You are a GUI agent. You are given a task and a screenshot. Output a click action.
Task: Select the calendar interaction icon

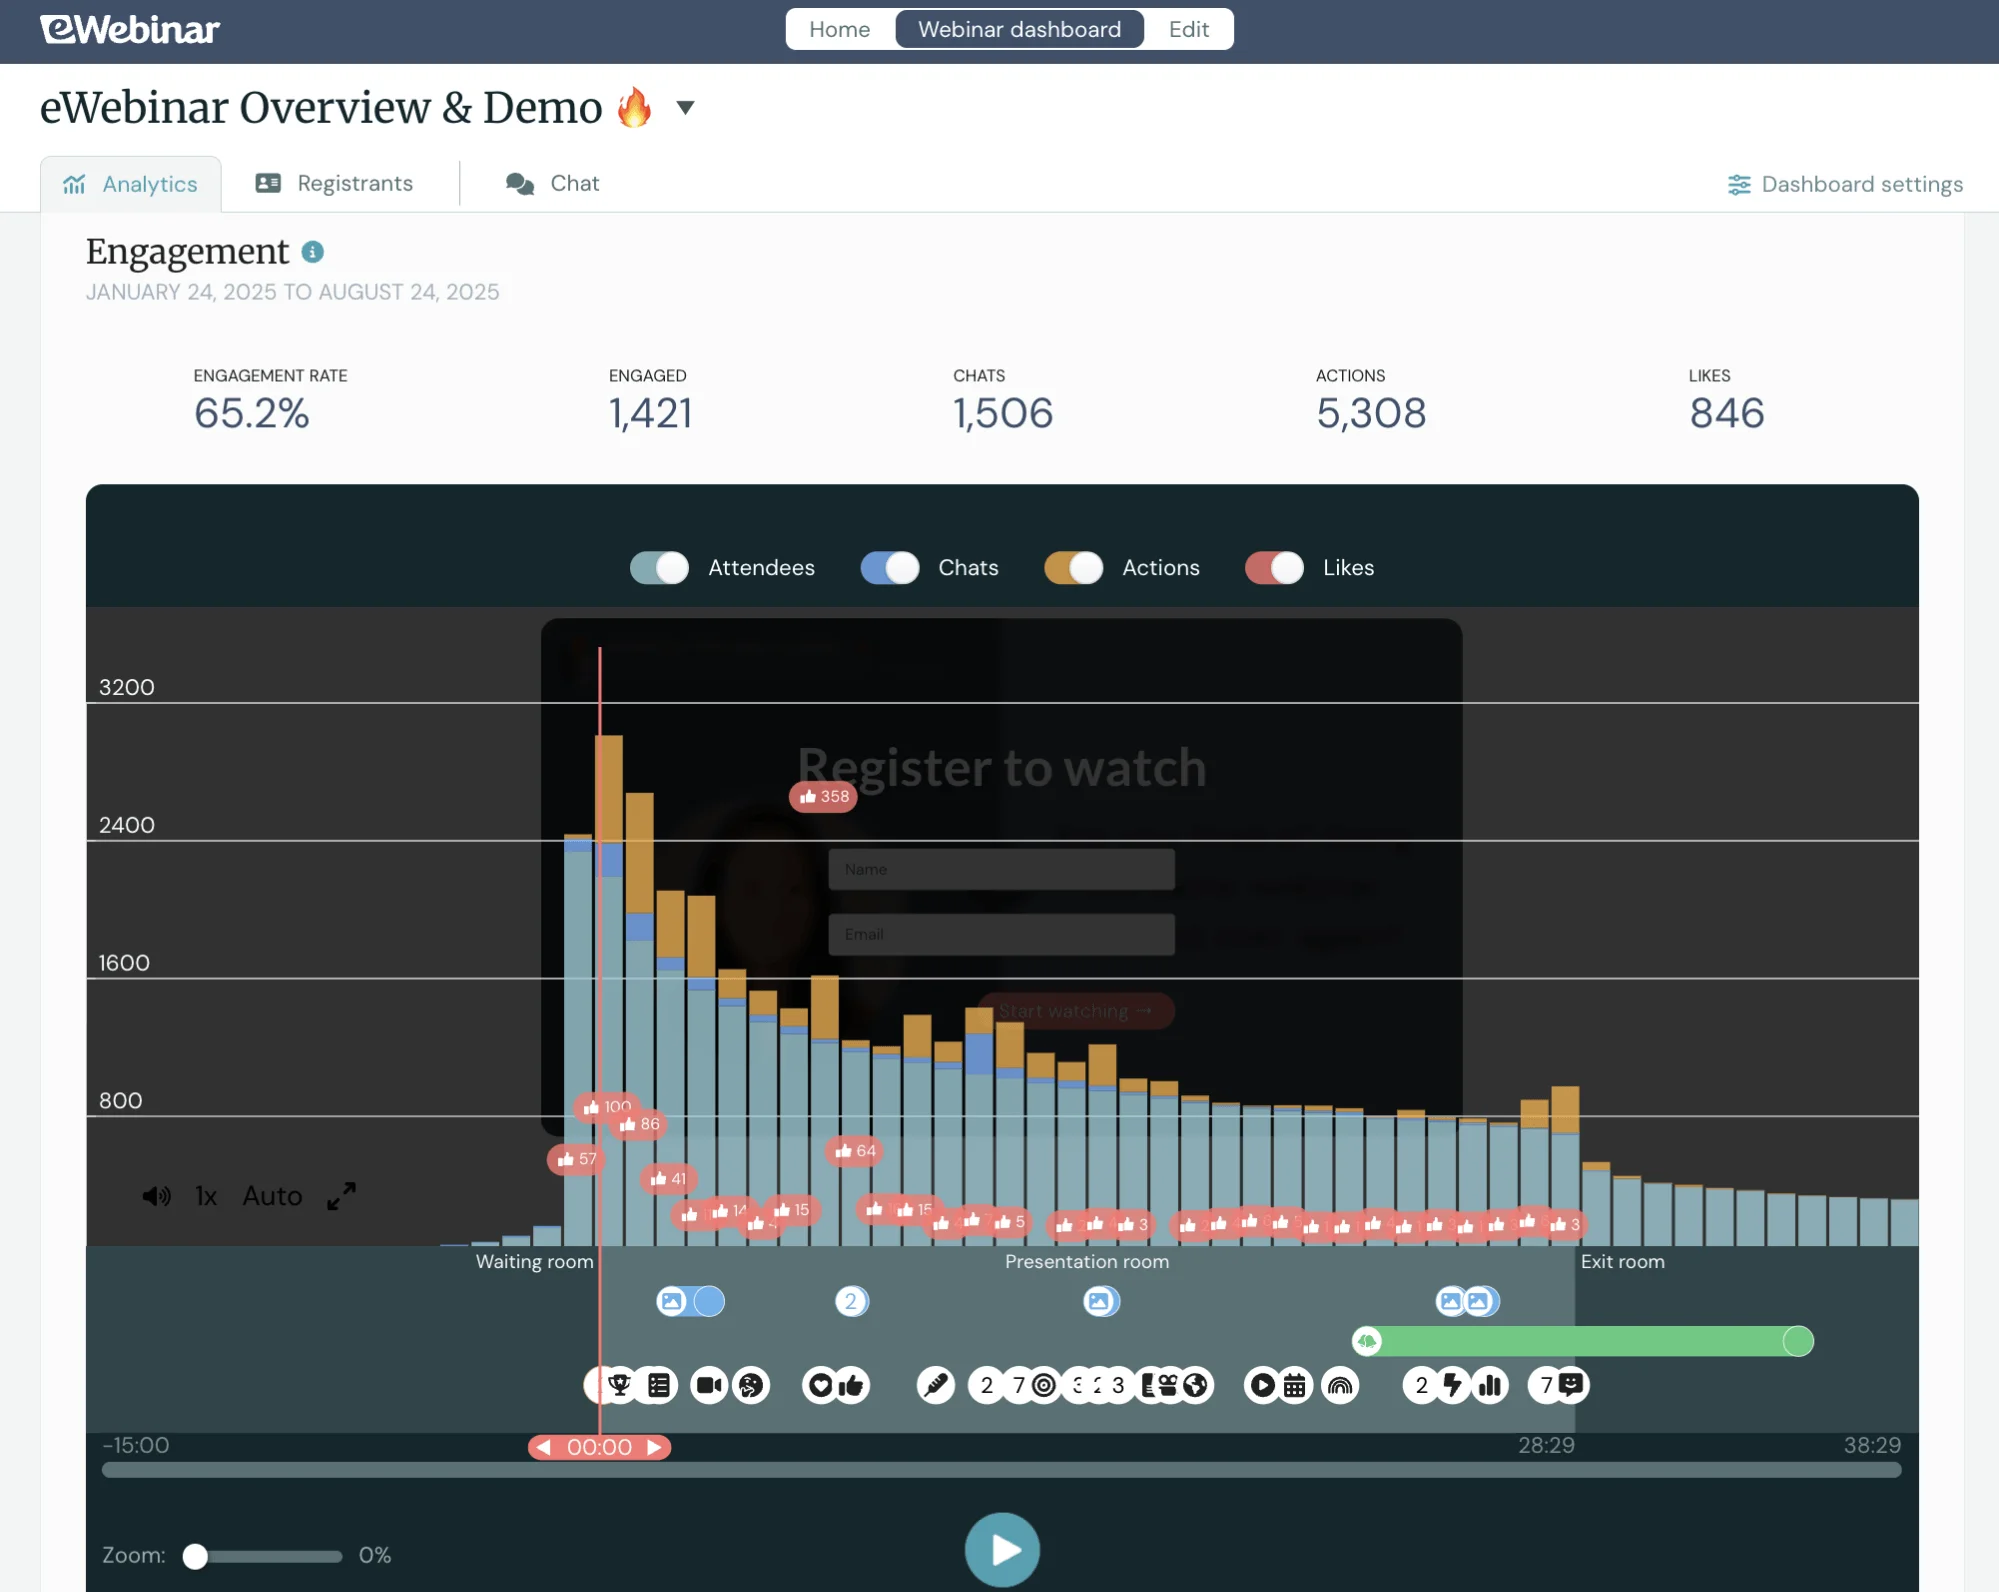coord(1295,1385)
